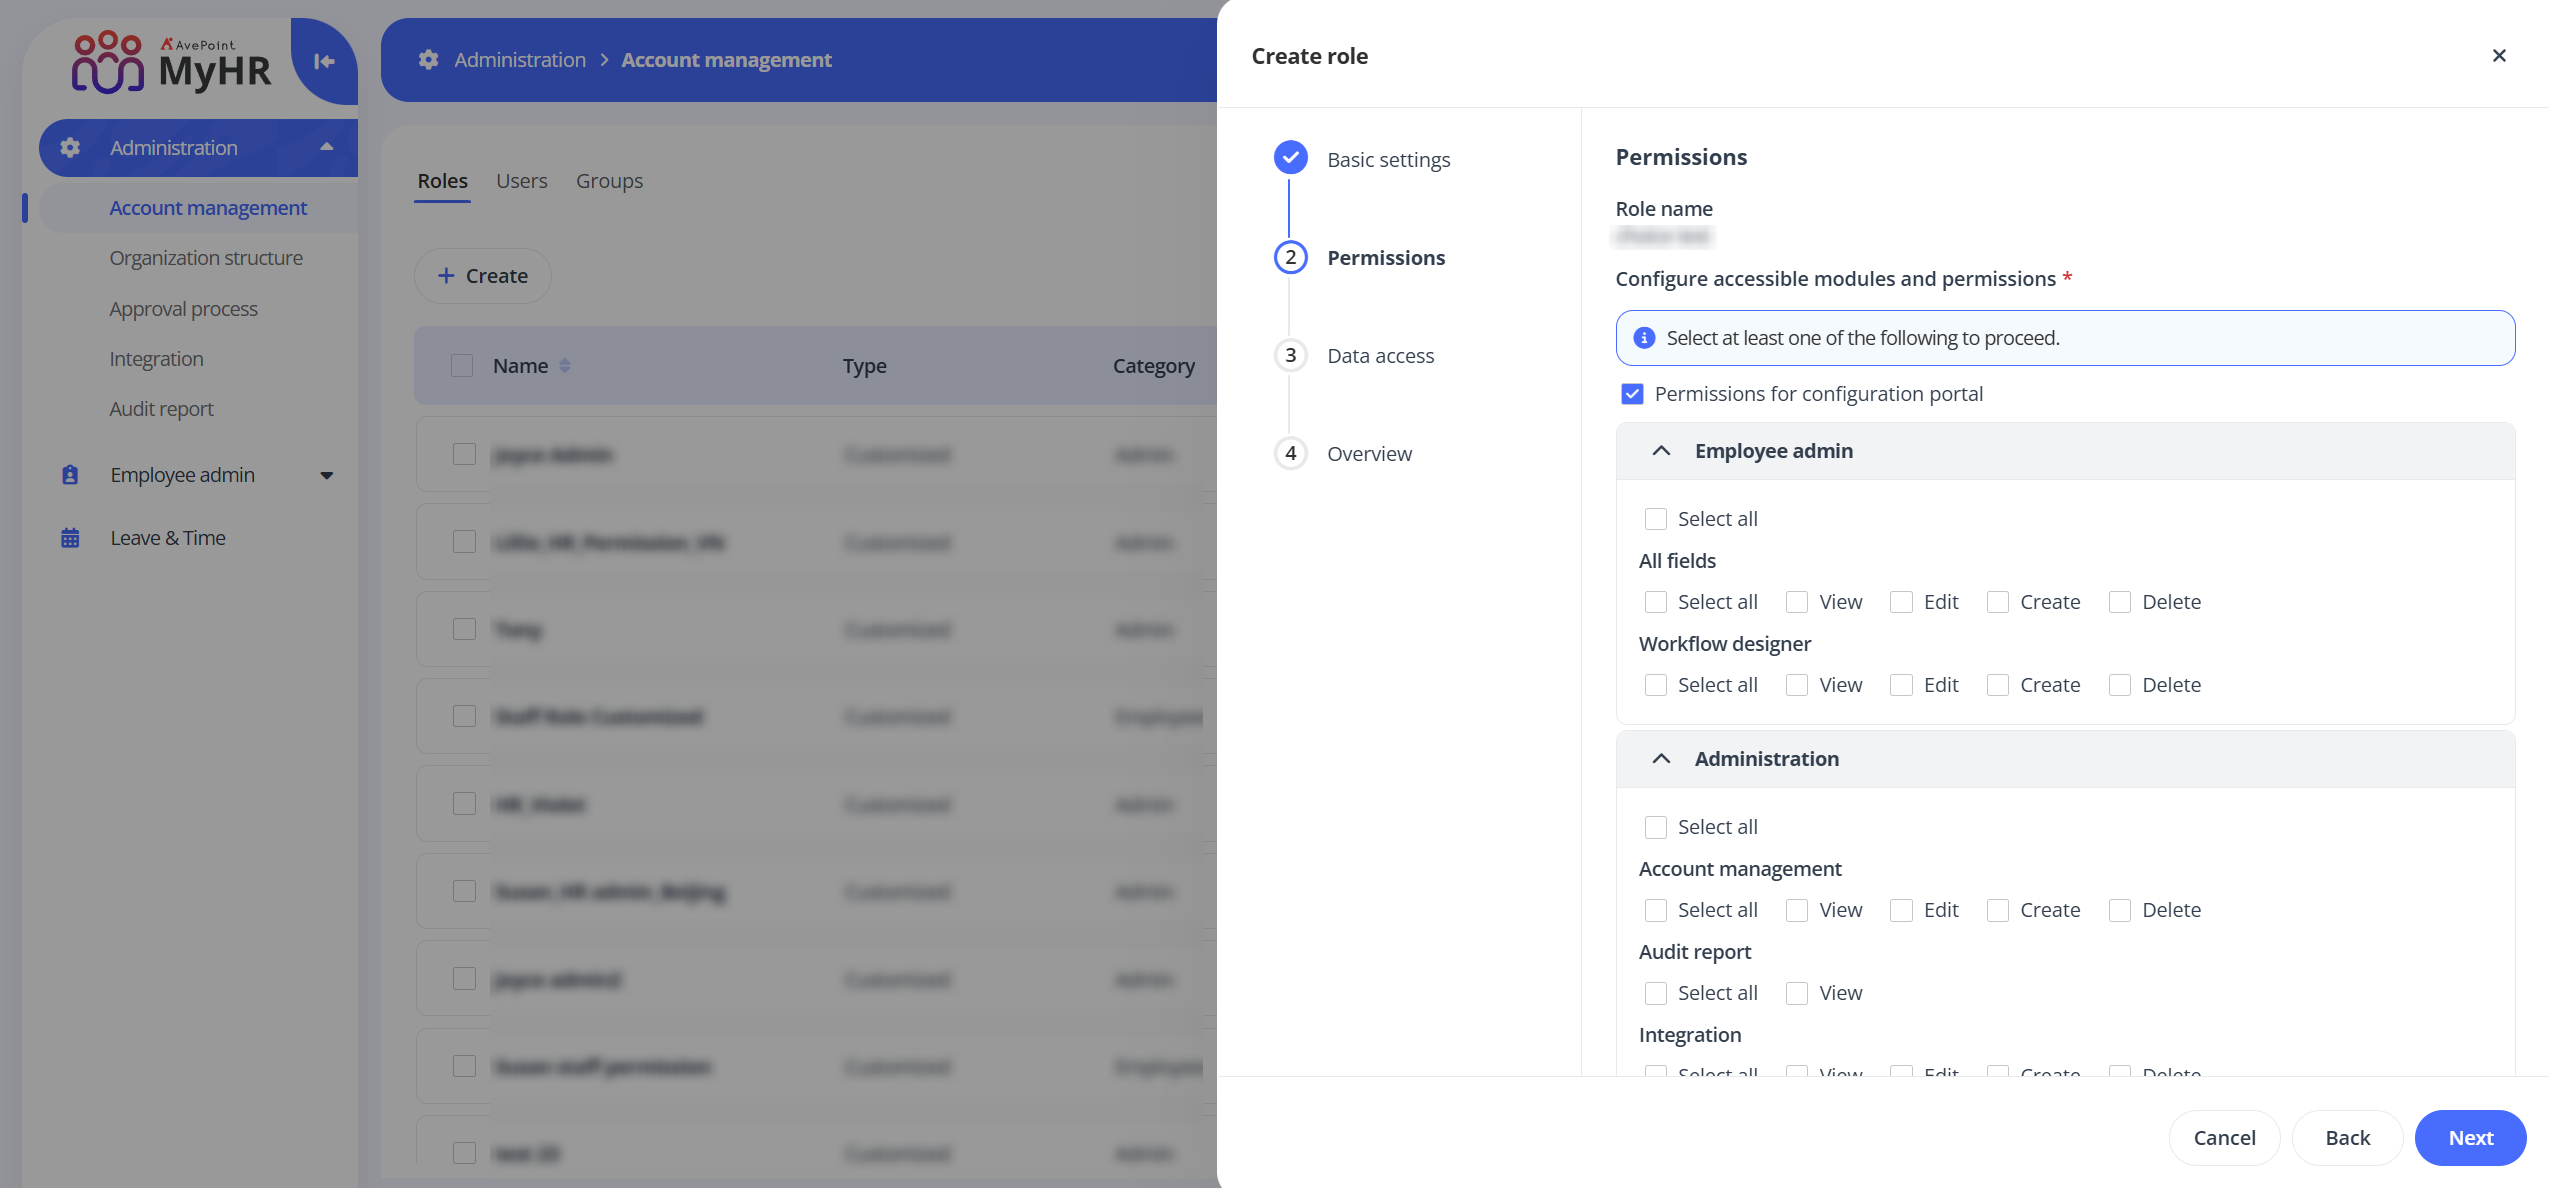This screenshot has width=2549, height=1188.
Task: Click the plus icon on Create button
Action: point(446,276)
